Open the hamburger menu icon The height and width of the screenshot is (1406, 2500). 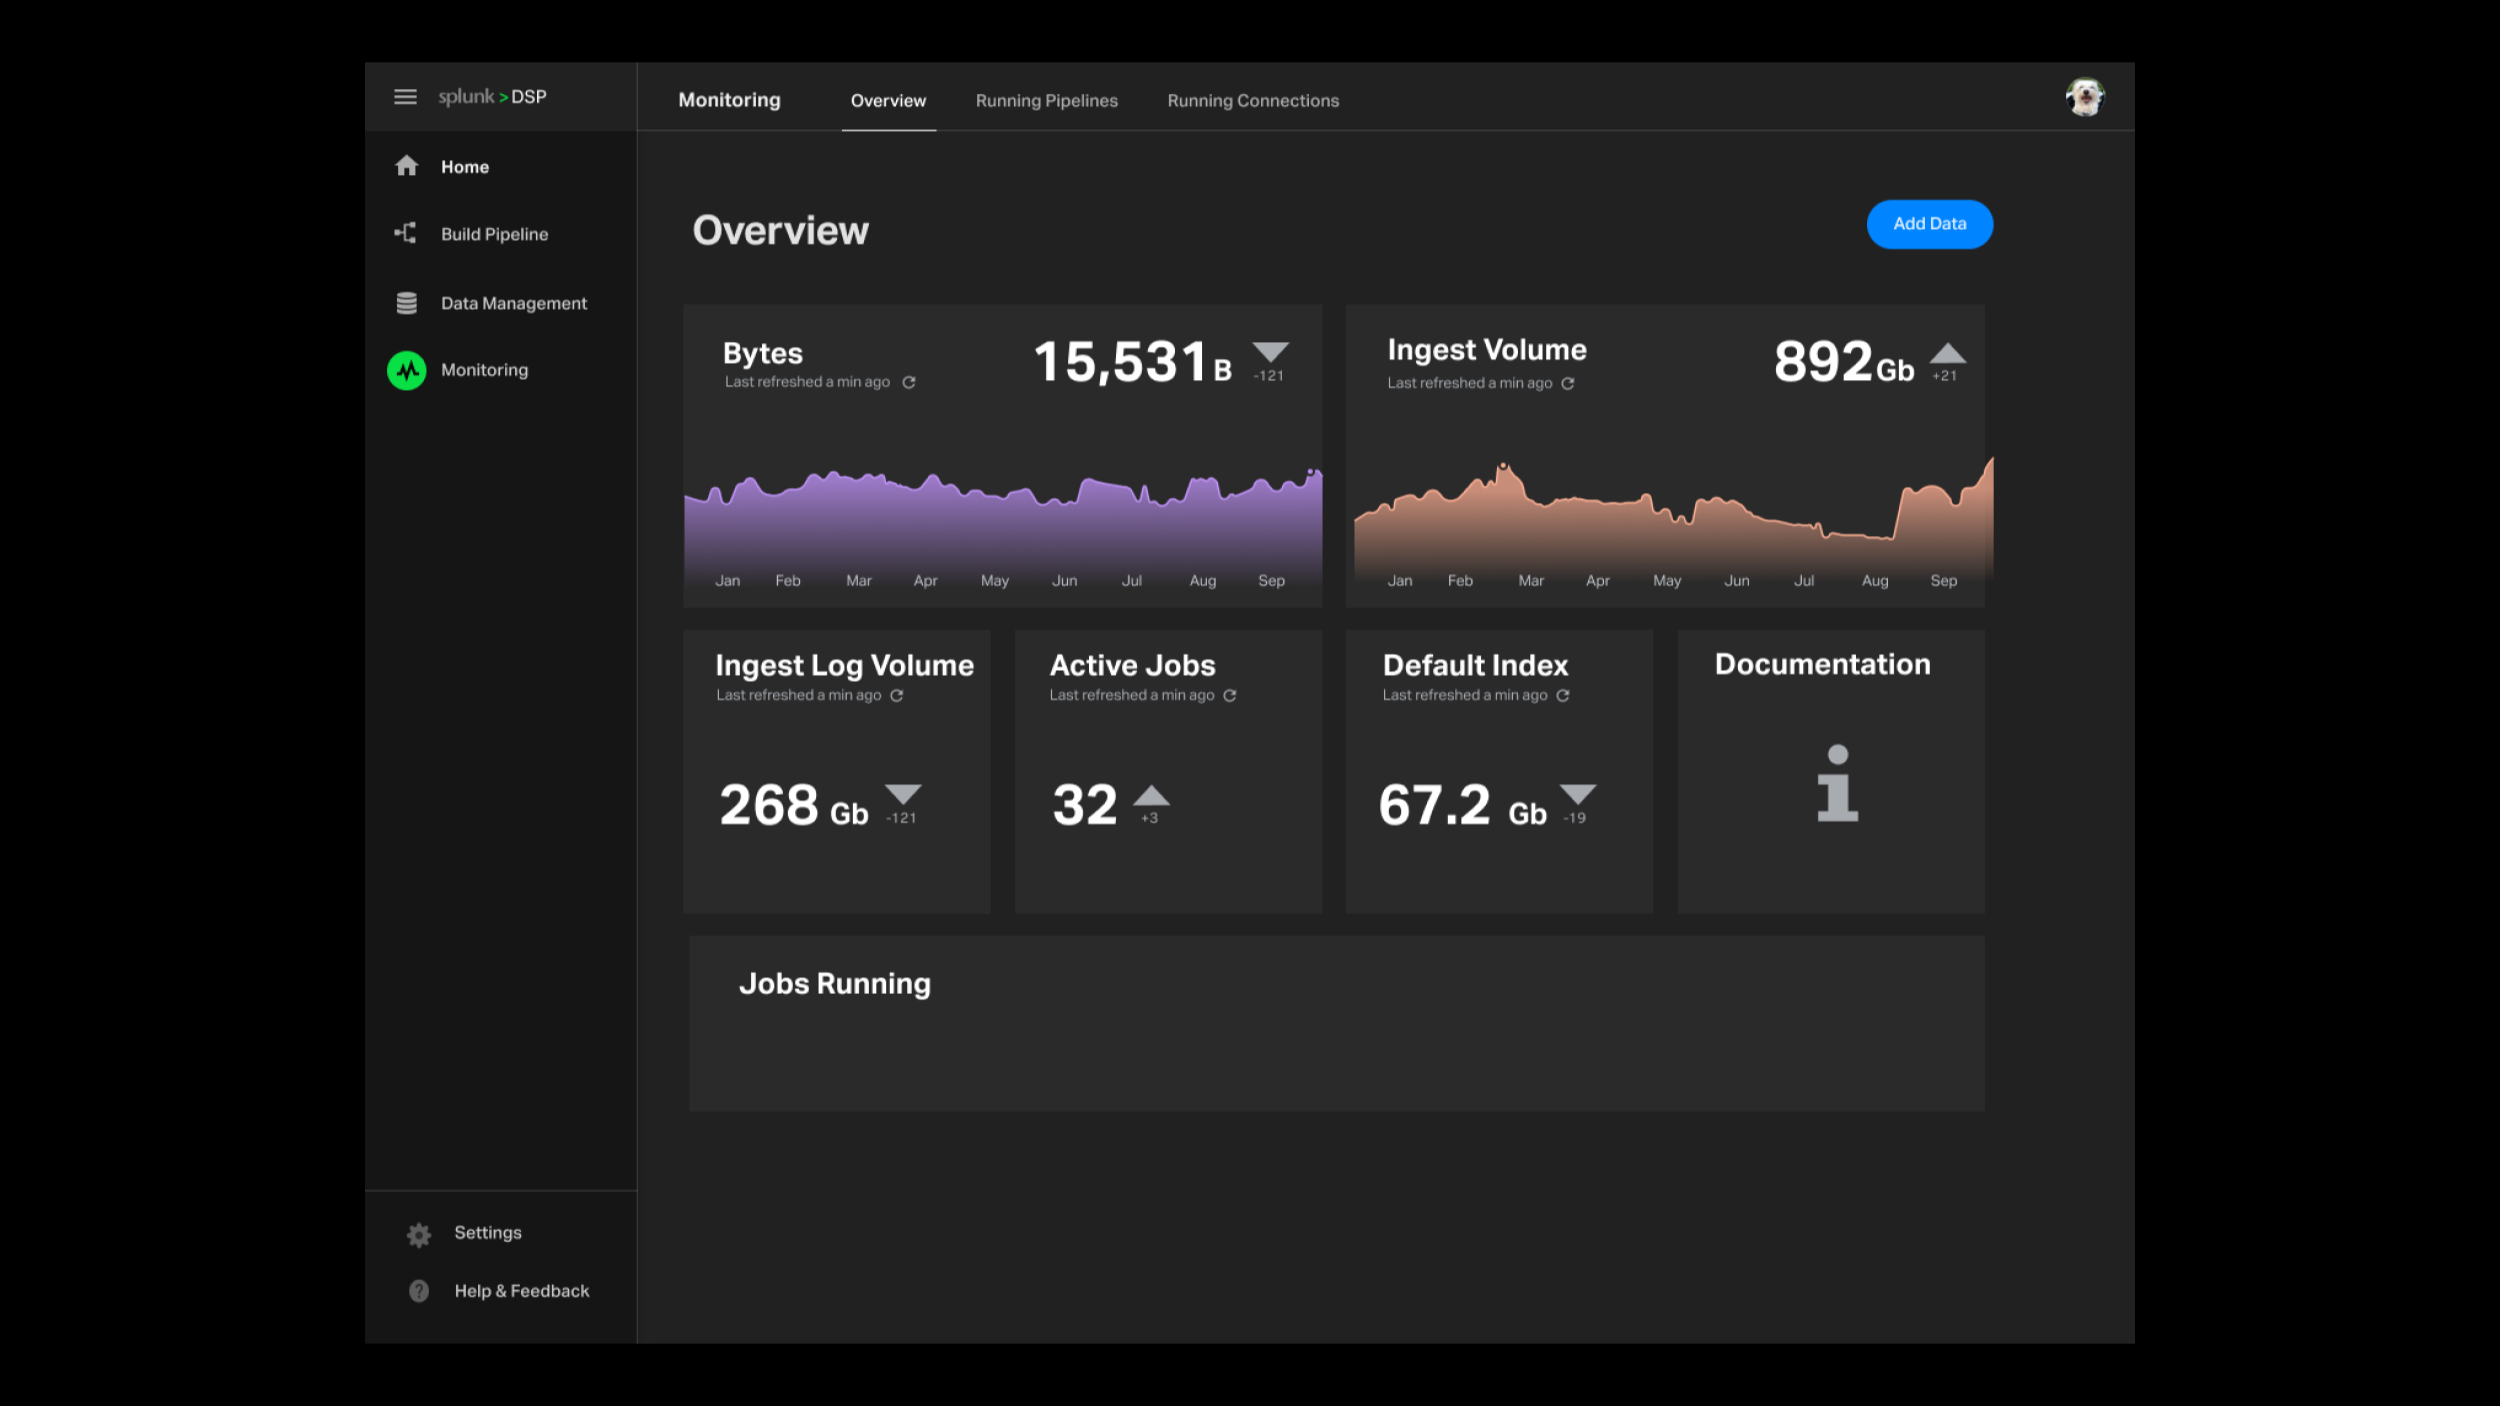405,97
